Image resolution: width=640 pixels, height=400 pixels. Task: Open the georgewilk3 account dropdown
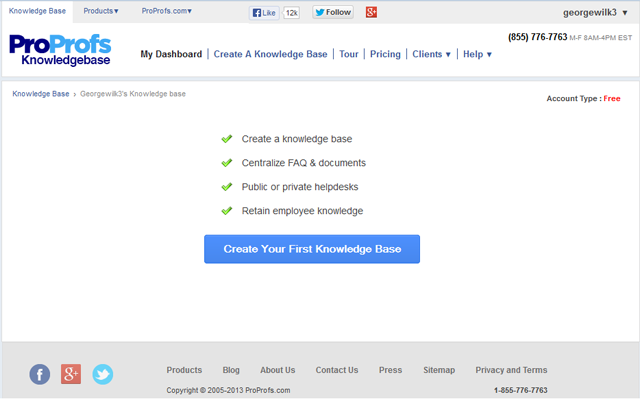pyautogui.click(x=596, y=13)
